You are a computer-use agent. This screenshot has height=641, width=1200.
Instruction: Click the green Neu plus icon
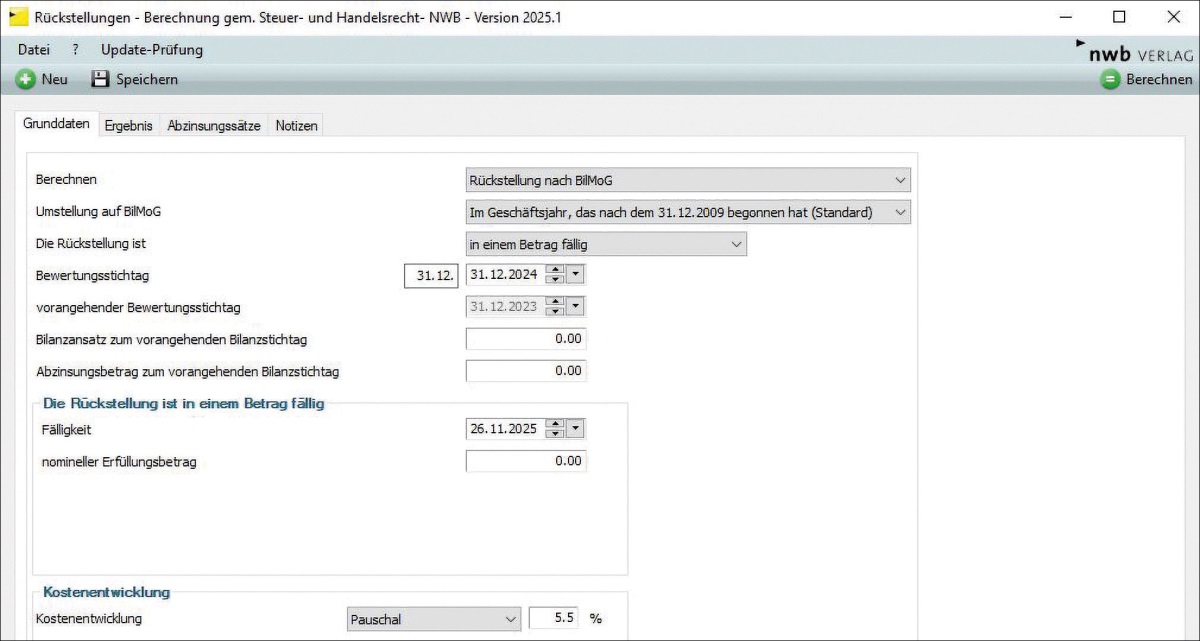click(25, 80)
